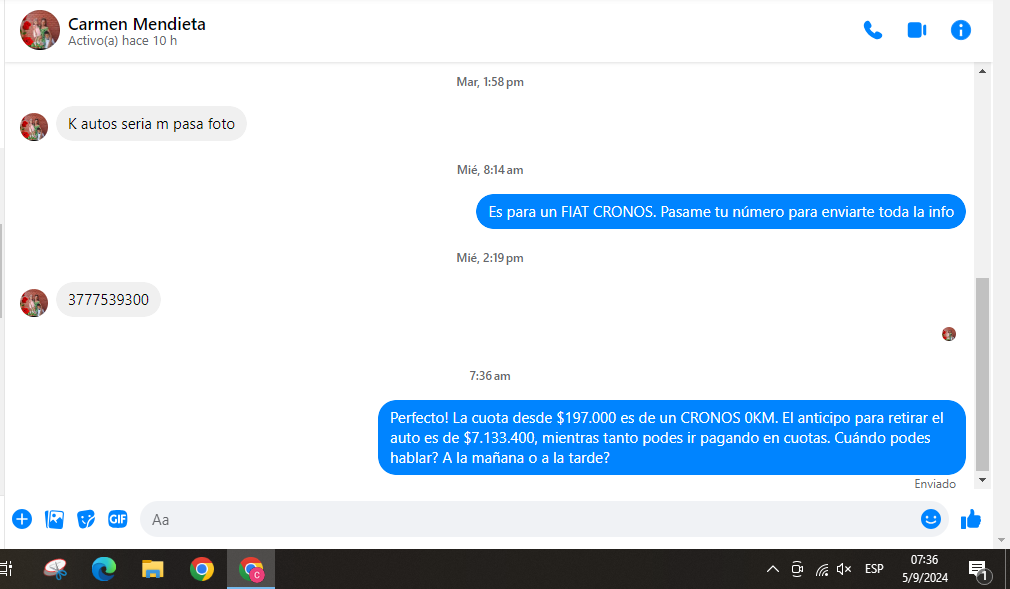This screenshot has width=1010, height=589.
Task: Open the notification center icon
Action: tap(979, 570)
